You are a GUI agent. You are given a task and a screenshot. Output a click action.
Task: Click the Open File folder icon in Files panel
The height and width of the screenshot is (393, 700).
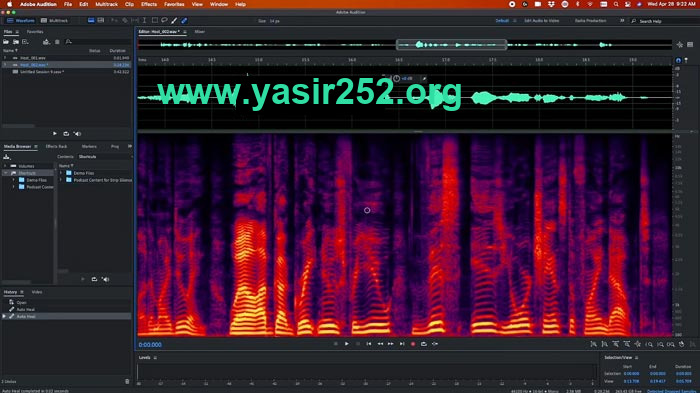(x=6, y=42)
